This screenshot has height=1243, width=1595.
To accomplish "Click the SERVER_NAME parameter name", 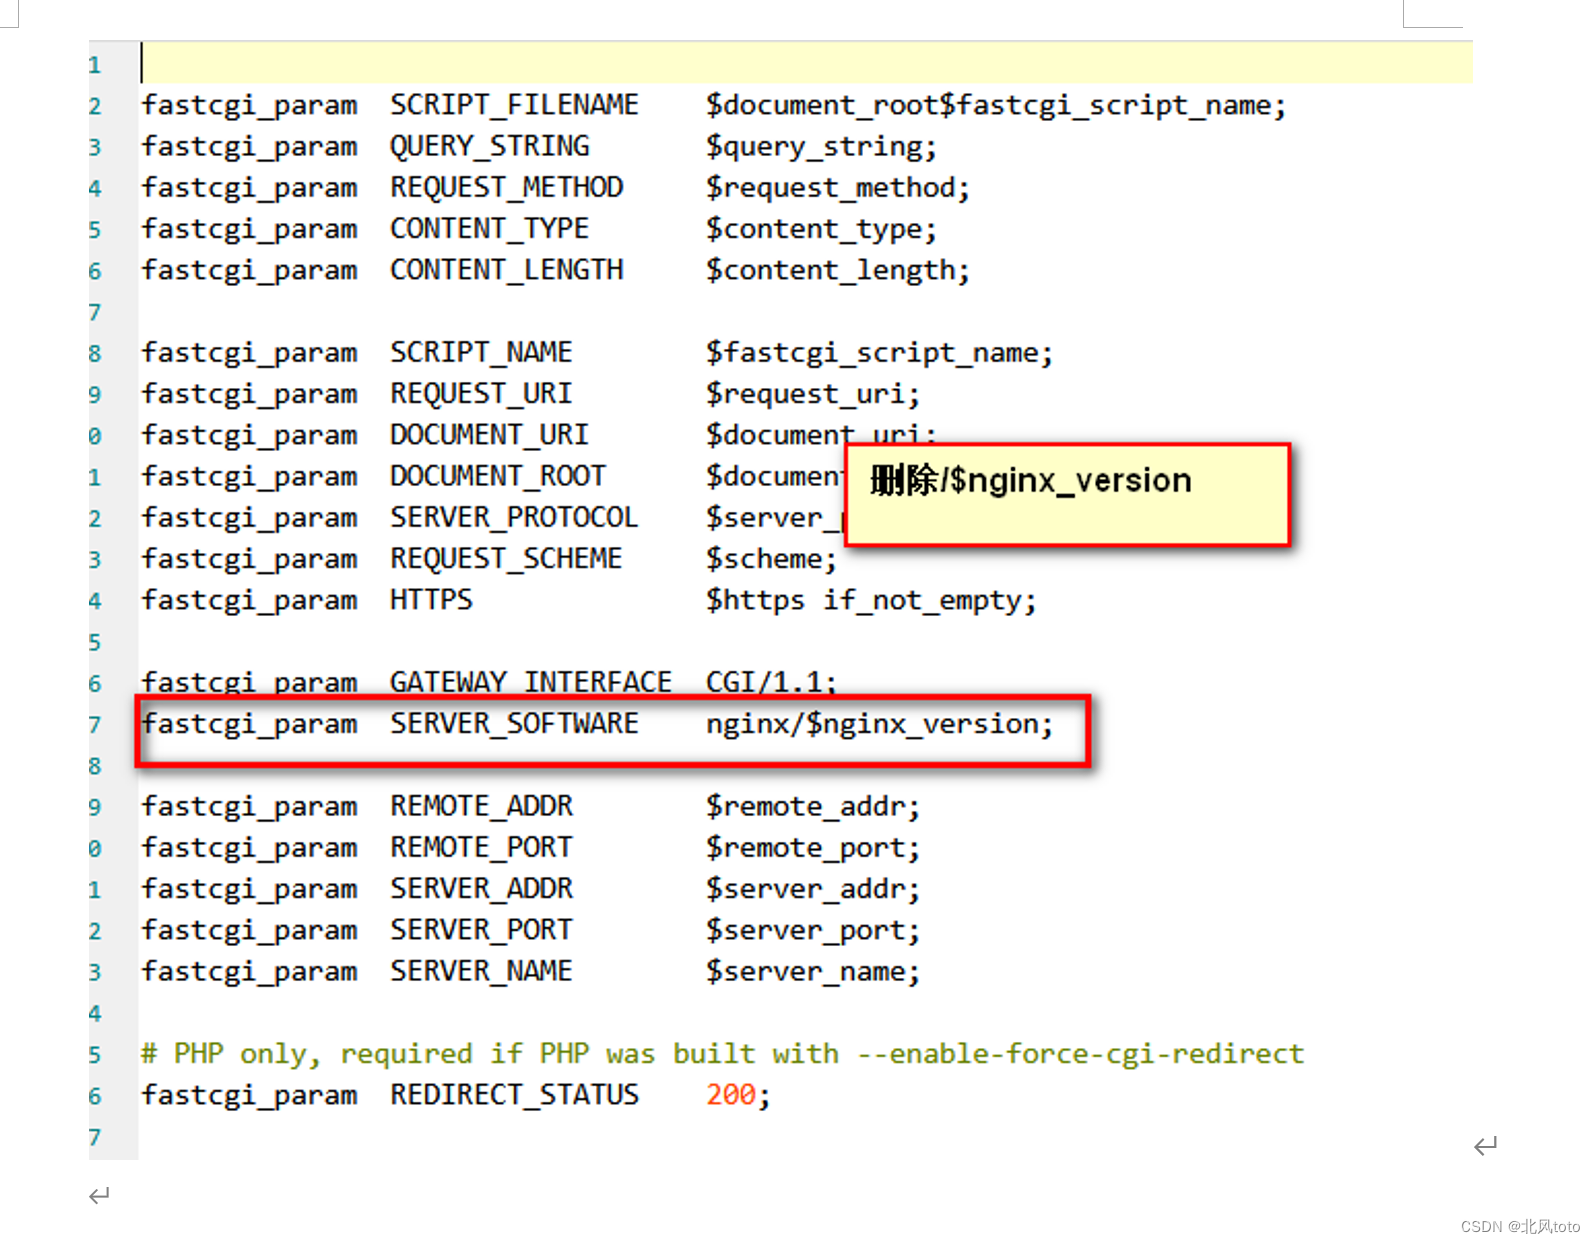I will 481,971.
